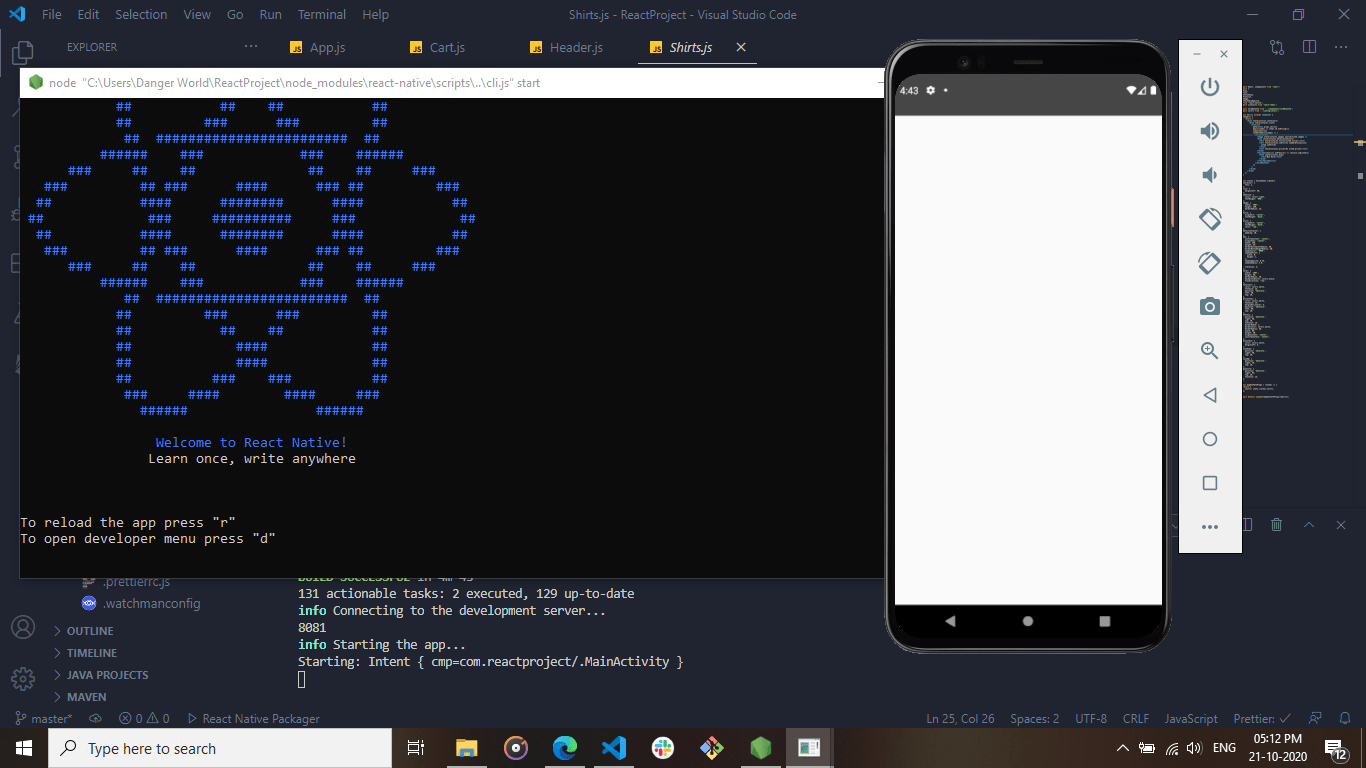Open .watchmanconfig file in explorer
The image size is (1366, 768).
click(x=151, y=603)
